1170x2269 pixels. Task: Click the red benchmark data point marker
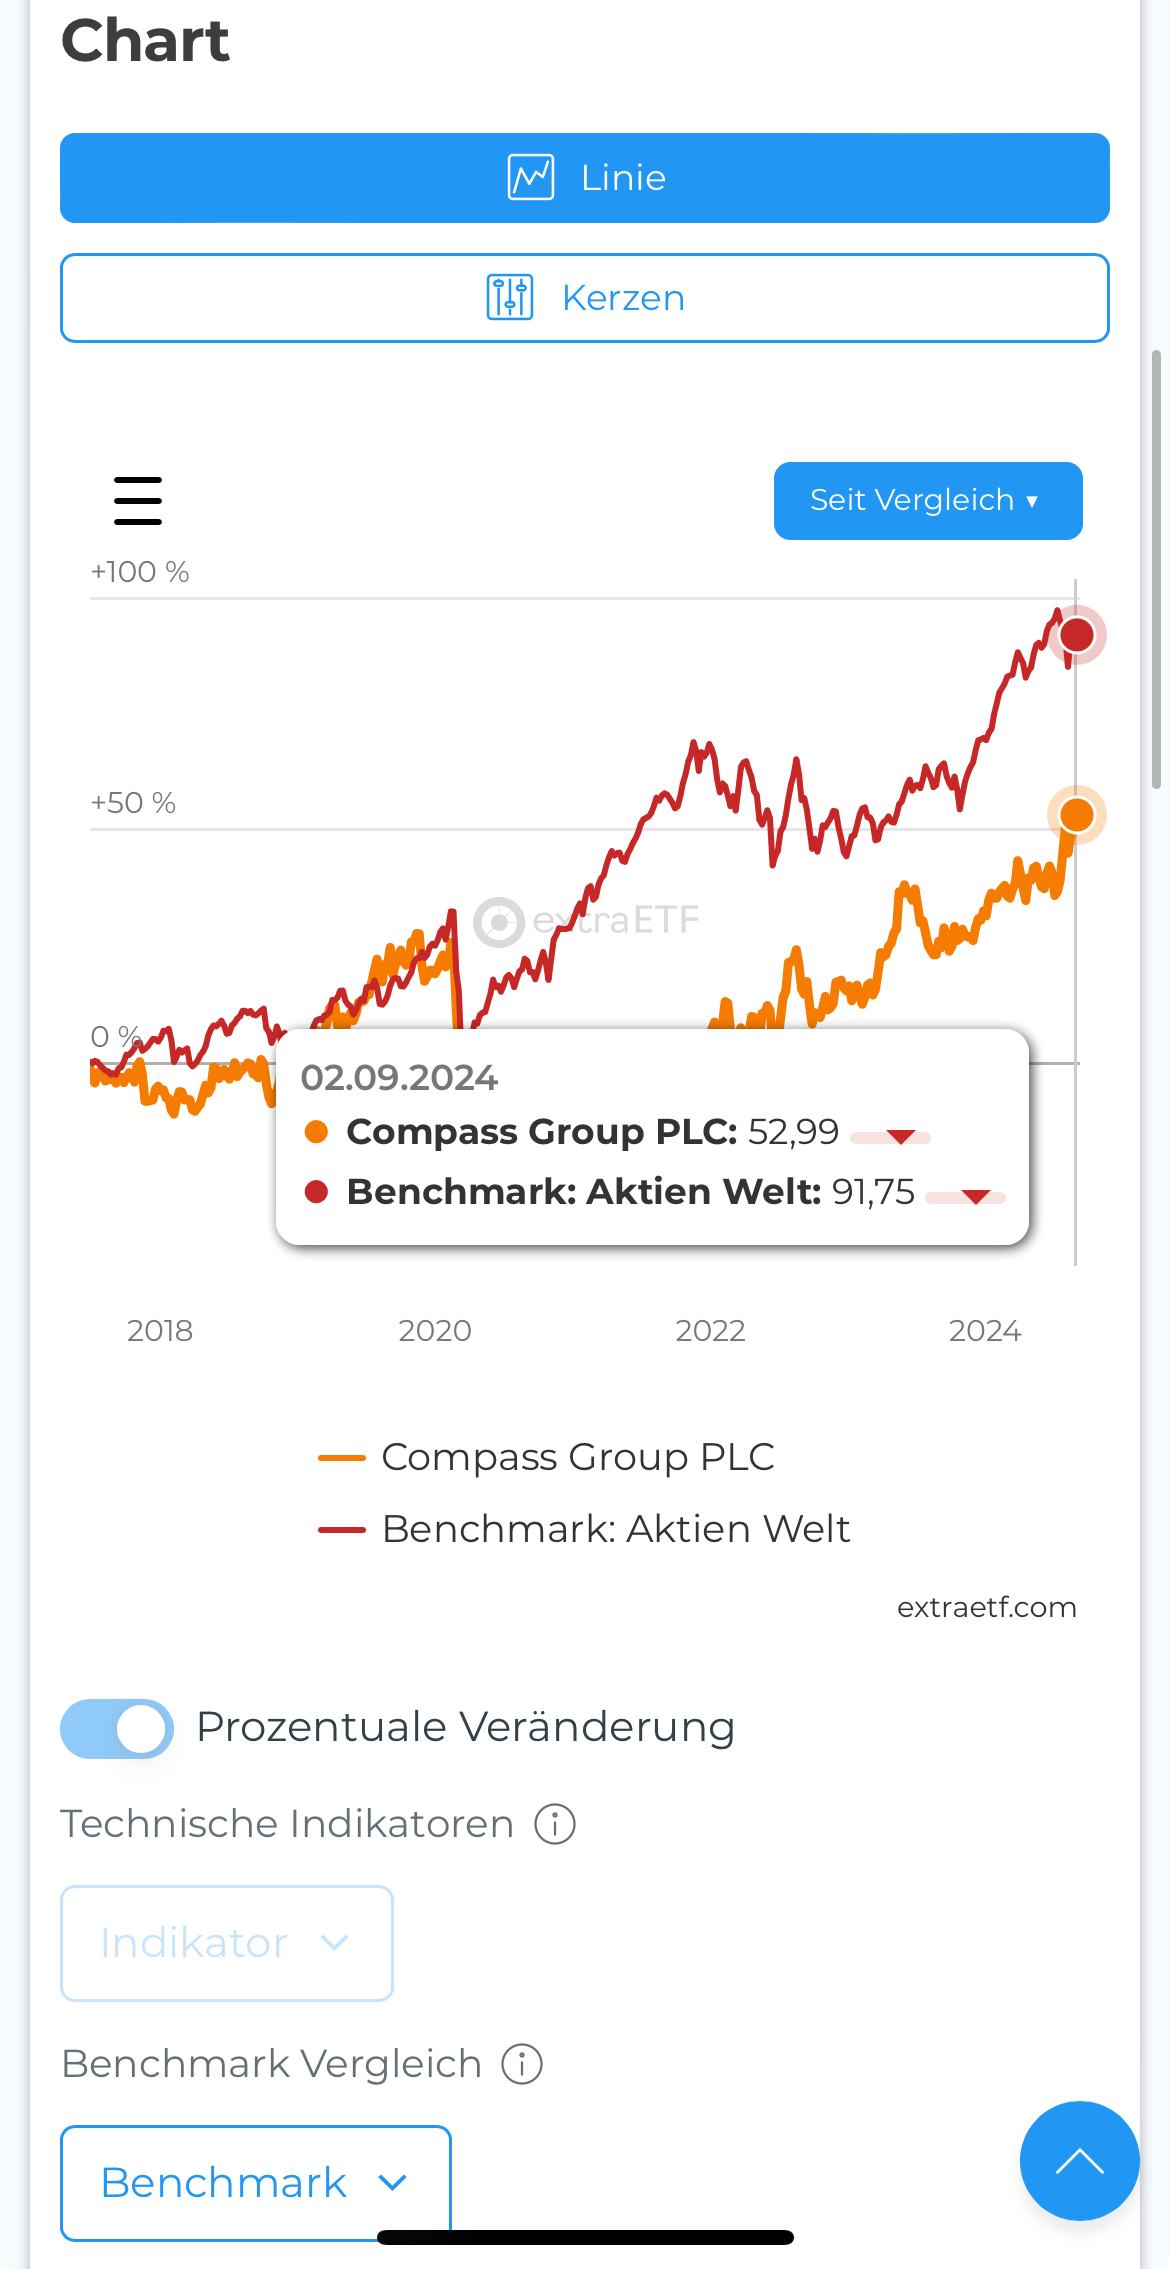(x=1077, y=635)
